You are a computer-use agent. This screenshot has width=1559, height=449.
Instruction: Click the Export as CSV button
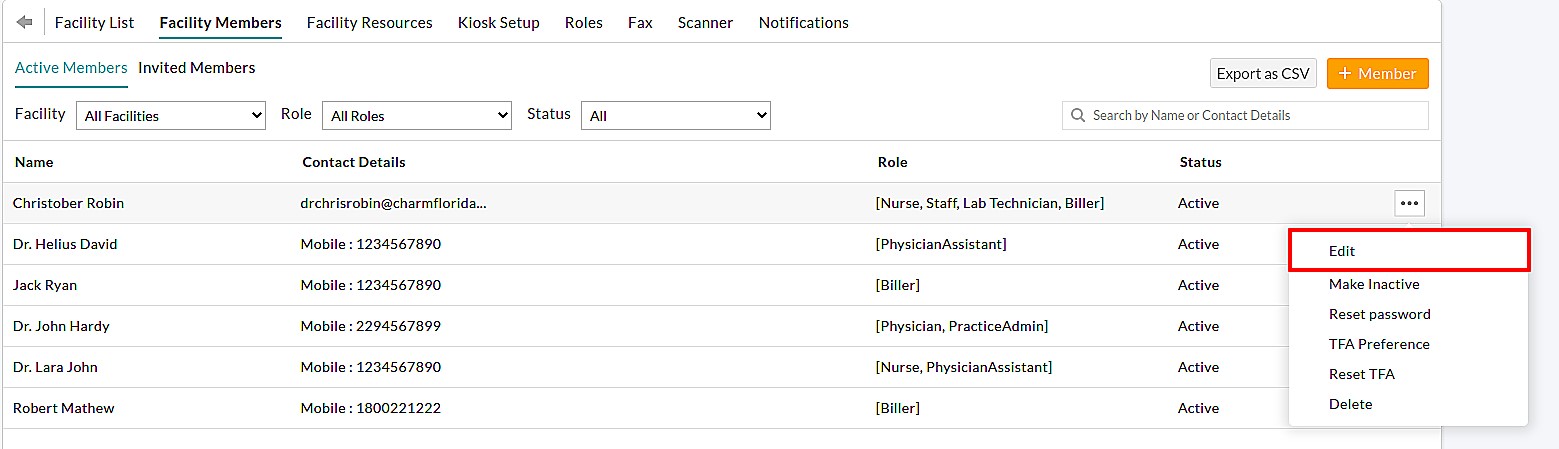(x=1262, y=74)
